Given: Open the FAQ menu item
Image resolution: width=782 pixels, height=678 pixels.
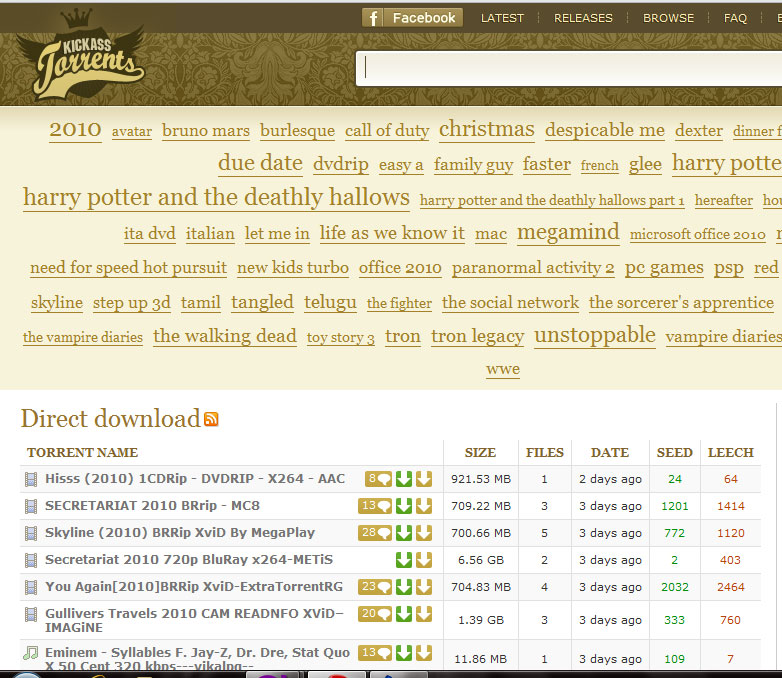Looking at the screenshot, I should pyautogui.click(x=735, y=18).
